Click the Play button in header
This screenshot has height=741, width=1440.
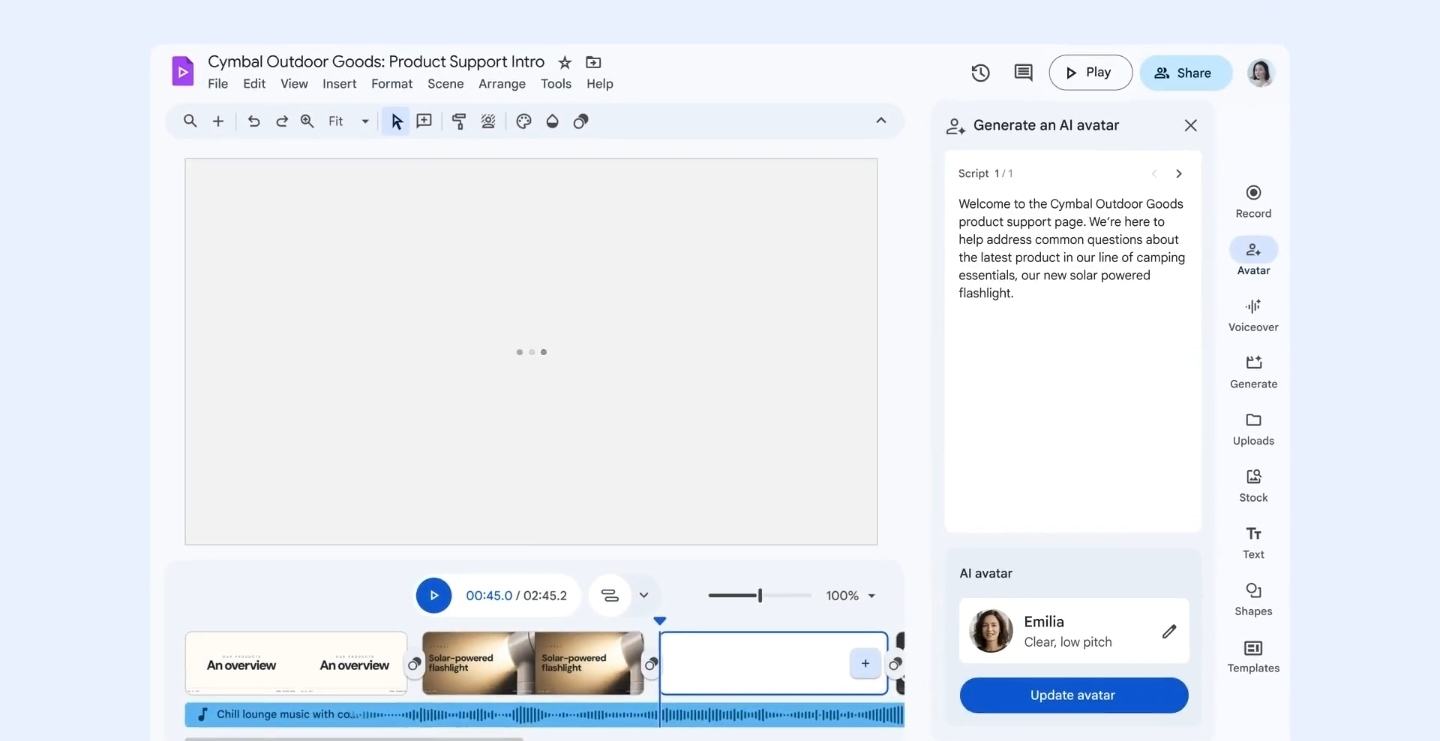[x=1090, y=72]
